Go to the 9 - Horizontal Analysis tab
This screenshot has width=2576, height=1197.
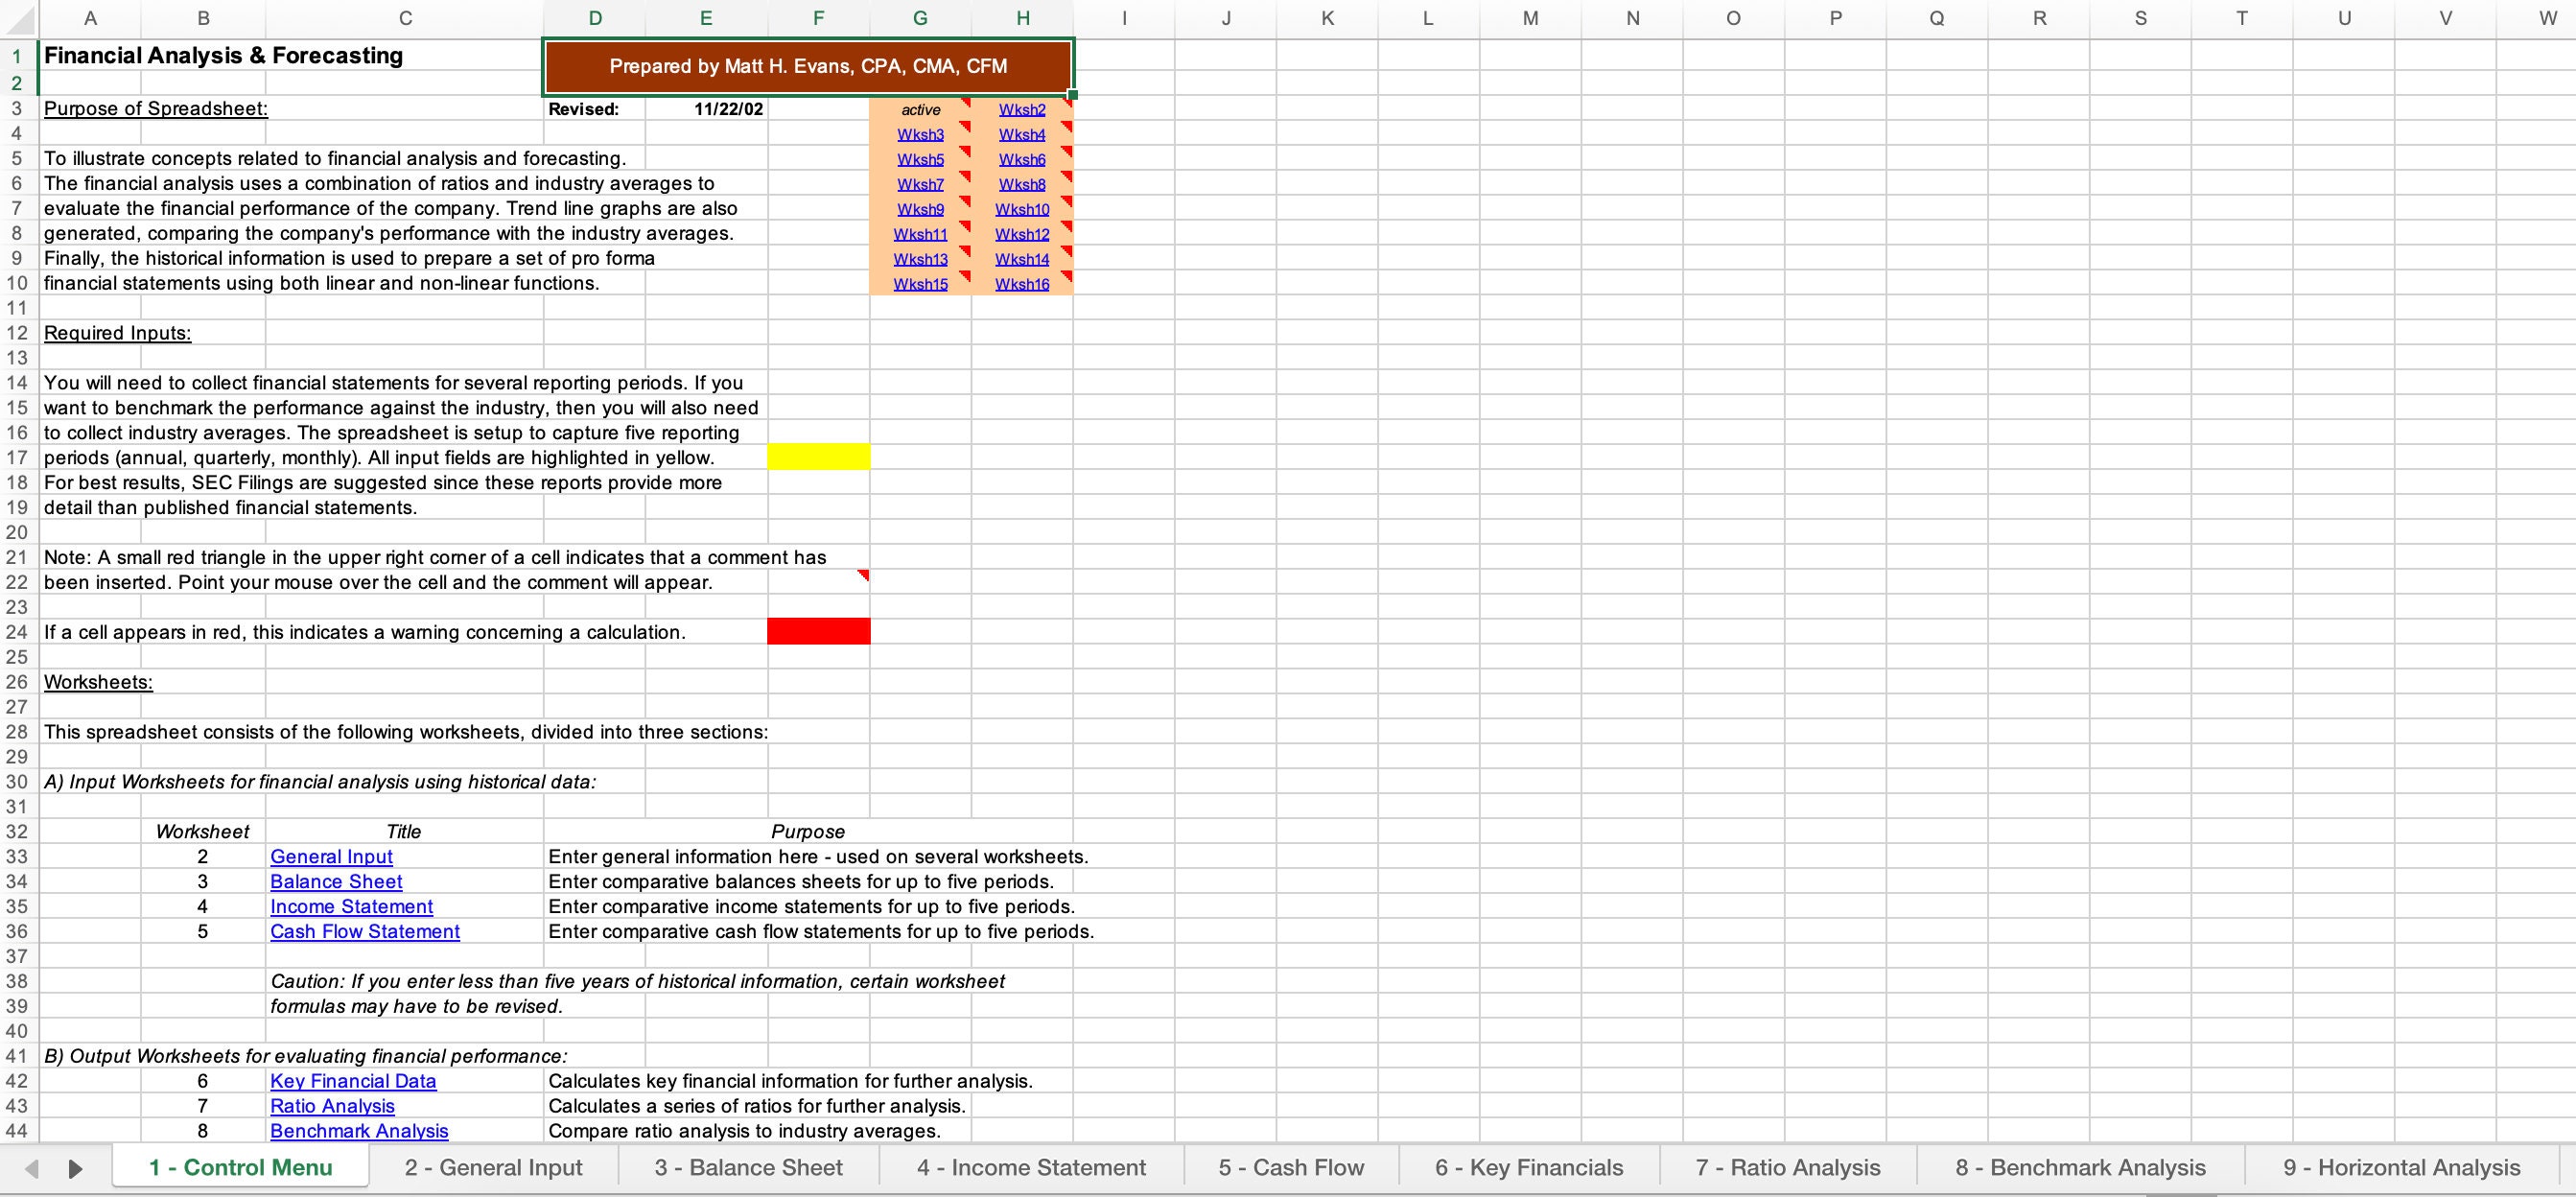(x=2401, y=1168)
